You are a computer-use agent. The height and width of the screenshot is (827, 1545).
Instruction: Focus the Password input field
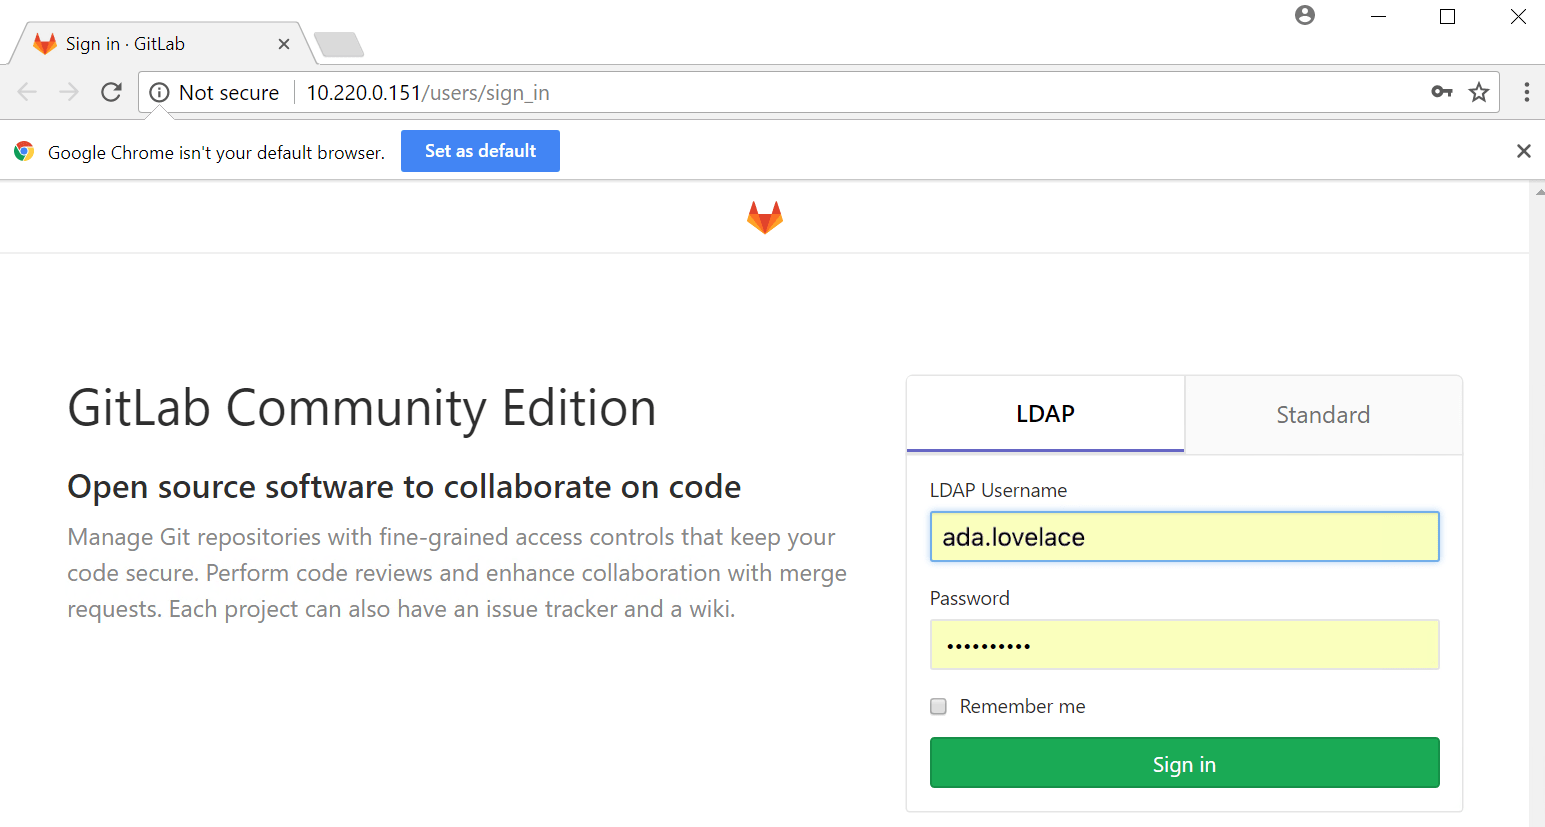pyautogui.click(x=1184, y=645)
